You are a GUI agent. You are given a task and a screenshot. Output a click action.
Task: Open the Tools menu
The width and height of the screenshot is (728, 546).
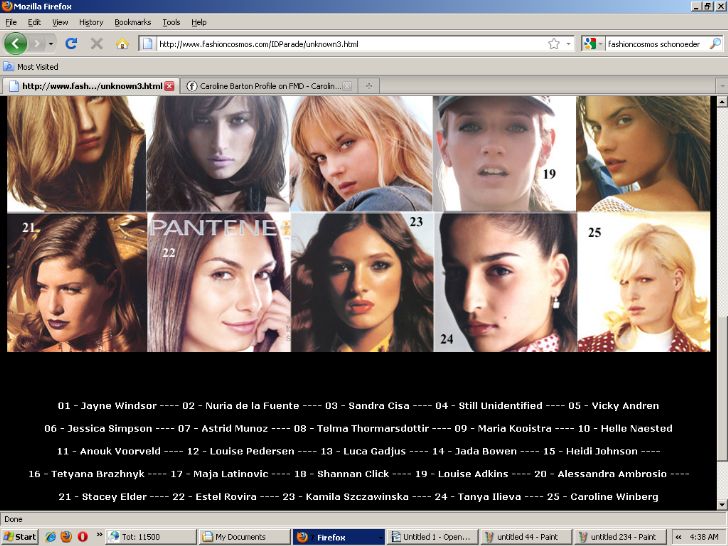171,22
